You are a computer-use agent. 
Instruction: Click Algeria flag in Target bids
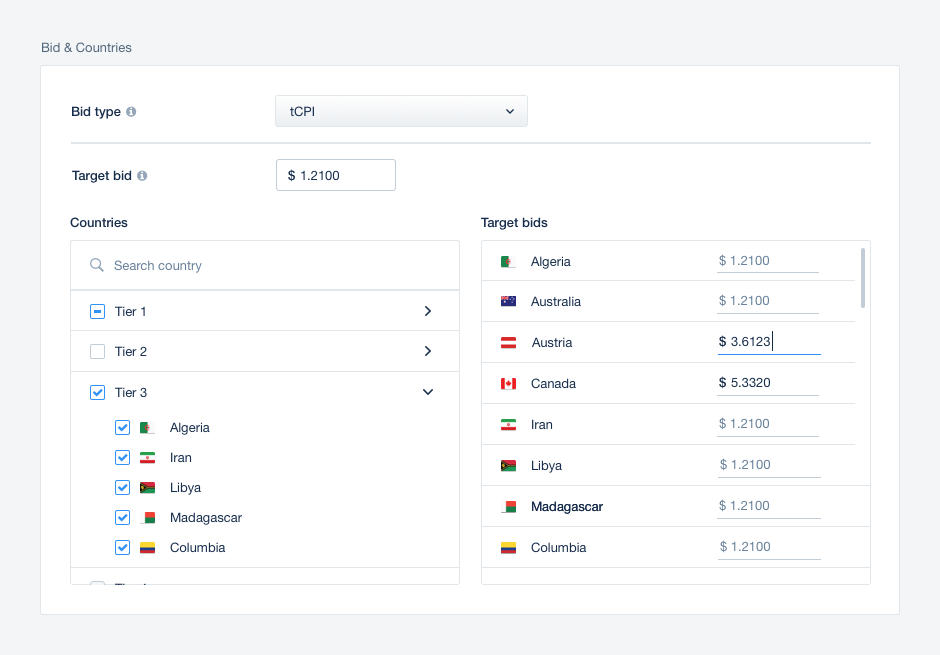click(508, 262)
